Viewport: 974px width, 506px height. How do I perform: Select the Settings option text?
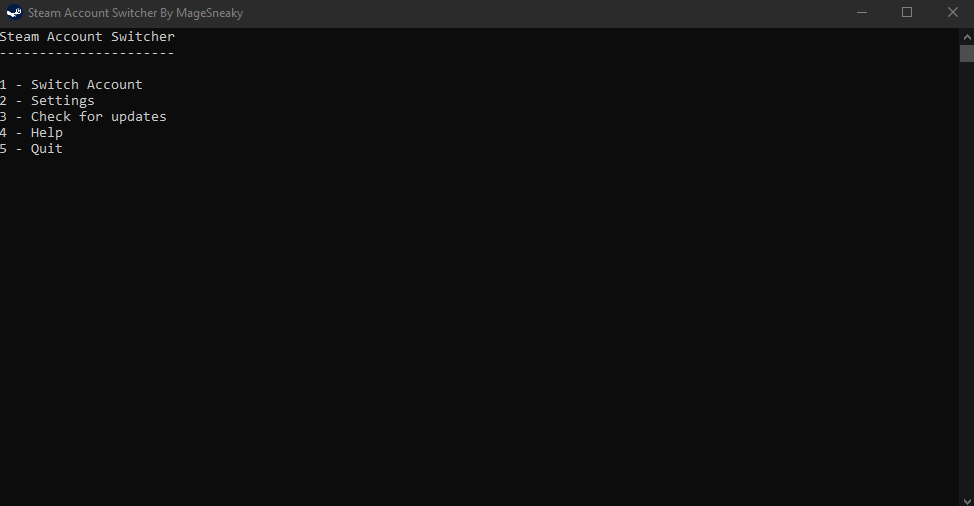[x=63, y=101]
